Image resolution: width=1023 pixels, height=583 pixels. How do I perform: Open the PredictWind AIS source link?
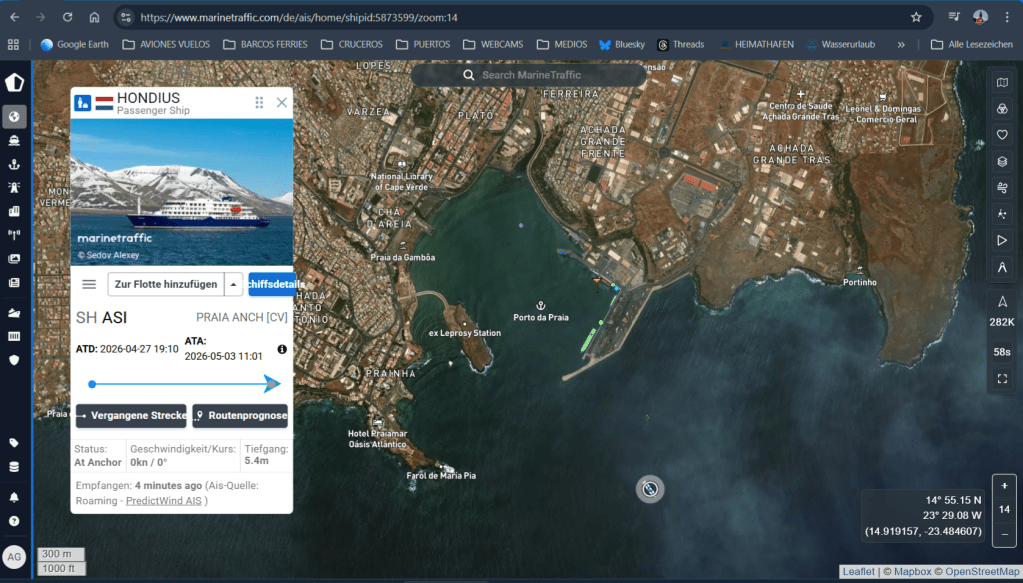(x=163, y=501)
